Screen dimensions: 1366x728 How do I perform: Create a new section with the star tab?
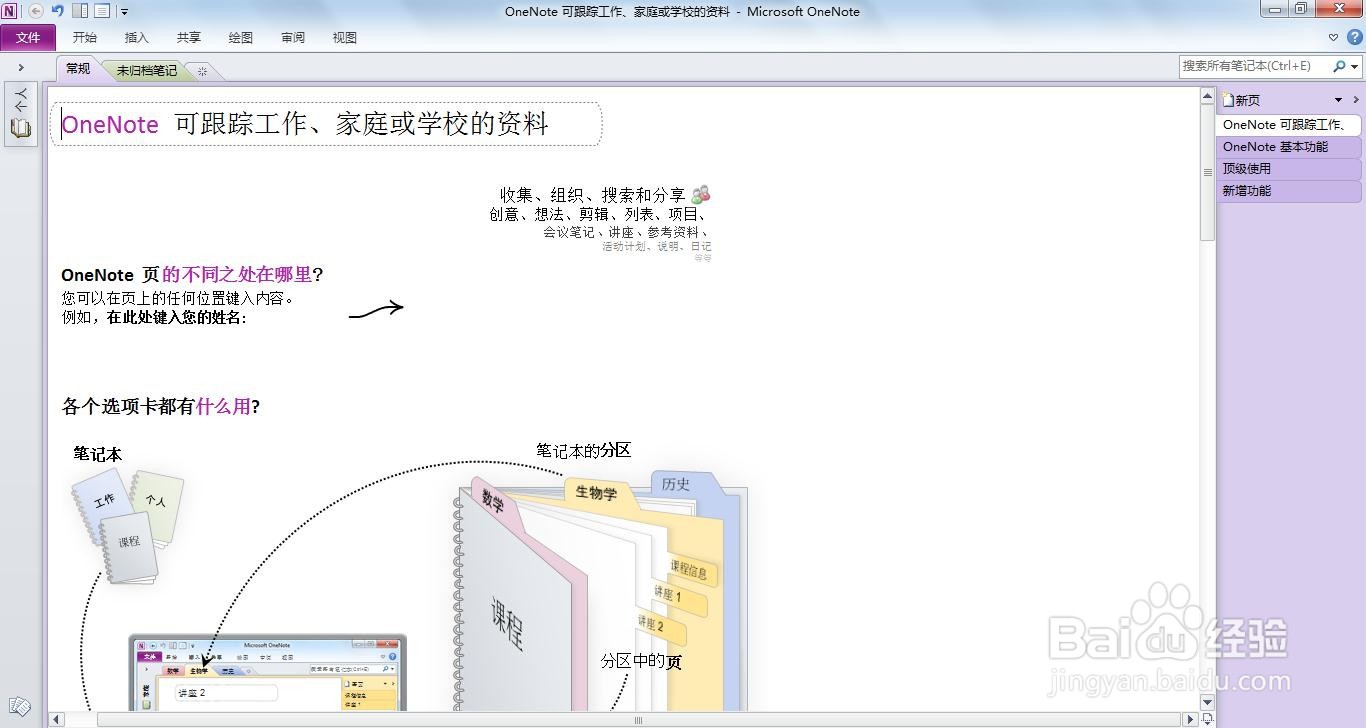203,71
